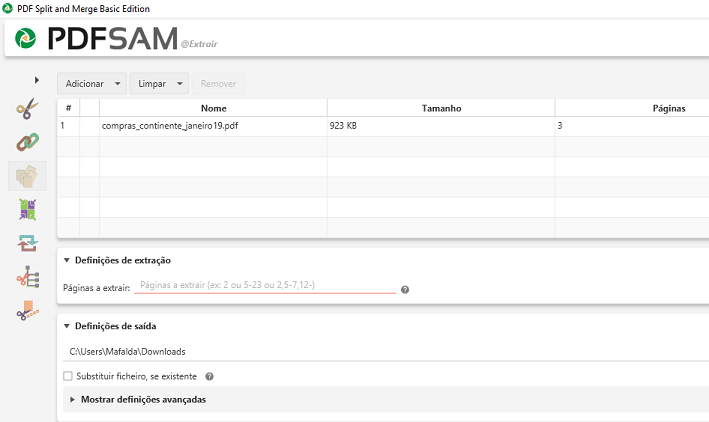Screen dimensions: 709x422
Task: Select the Extract pages tool icon
Action: click(x=27, y=176)
